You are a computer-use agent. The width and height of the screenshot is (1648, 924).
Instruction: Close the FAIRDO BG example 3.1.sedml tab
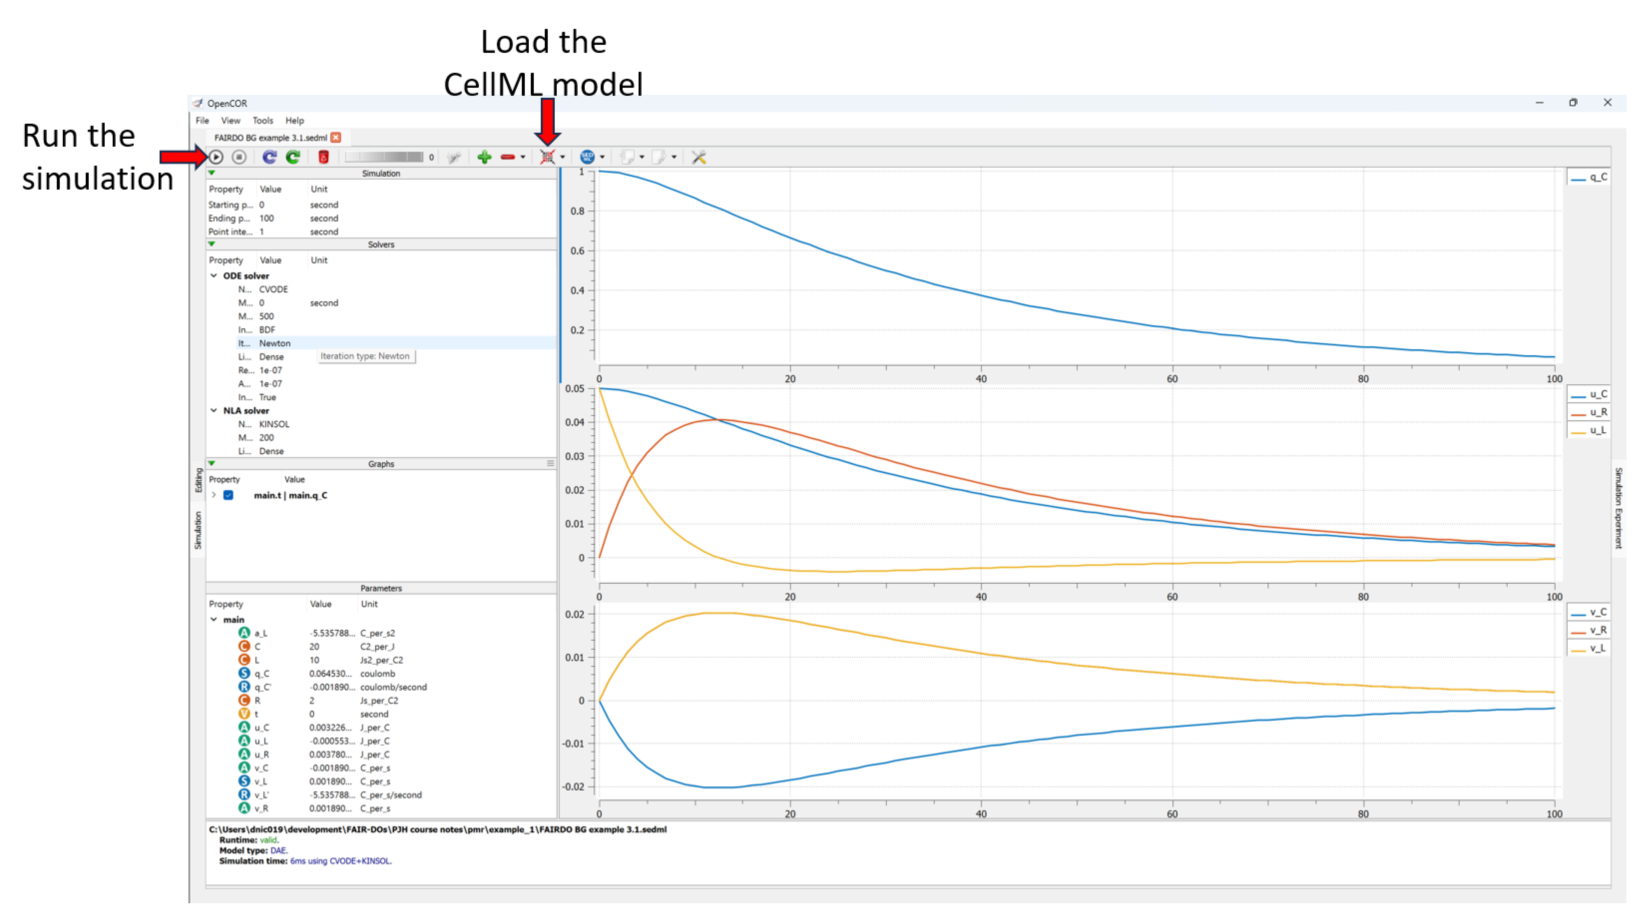pyautogui.click(x=336, y=137)
